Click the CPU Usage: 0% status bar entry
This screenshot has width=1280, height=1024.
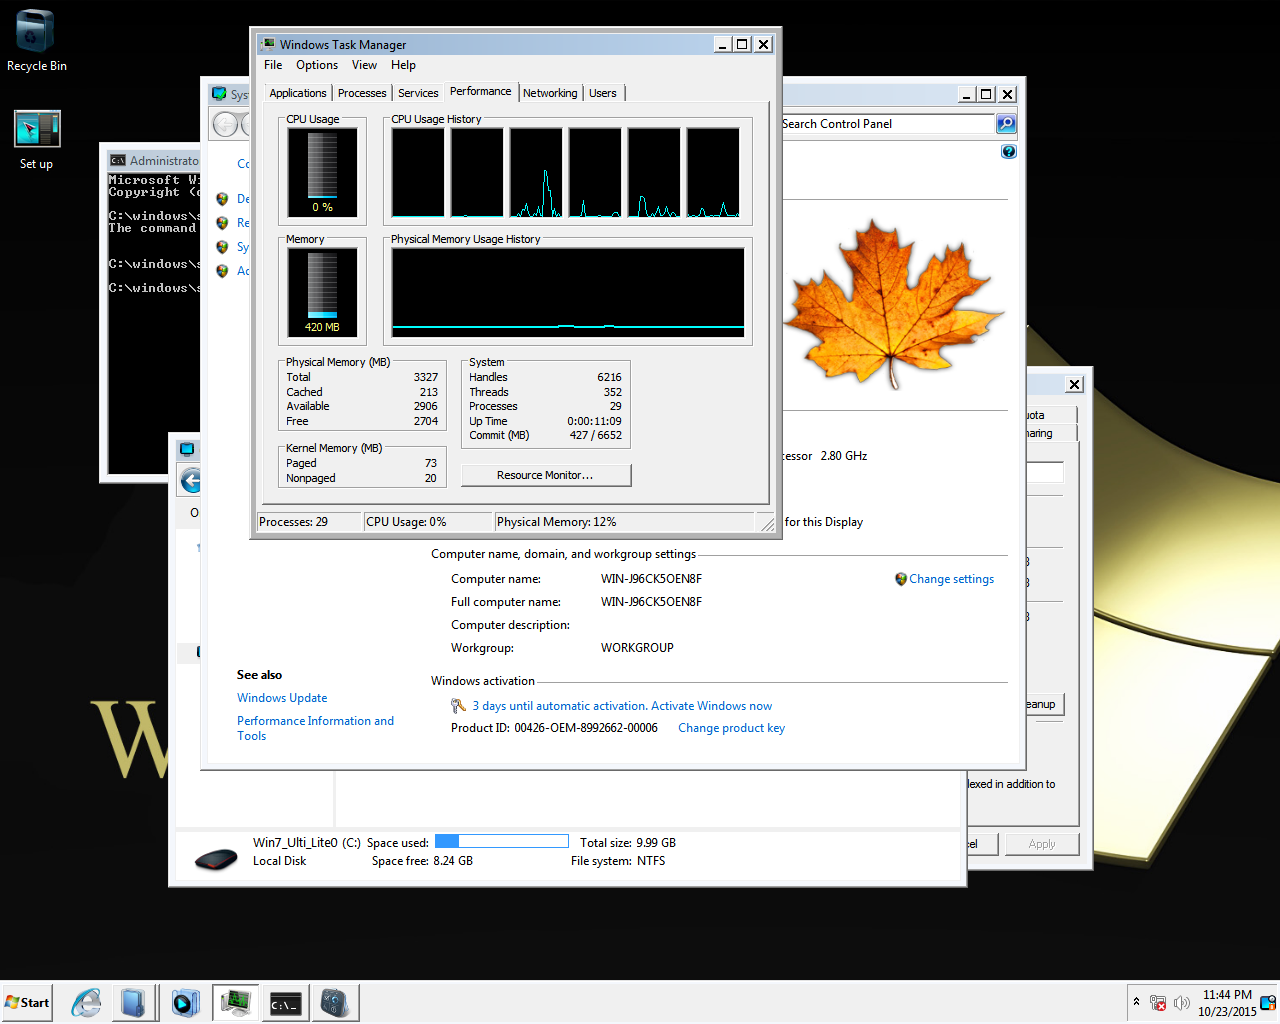click(428, 522)
